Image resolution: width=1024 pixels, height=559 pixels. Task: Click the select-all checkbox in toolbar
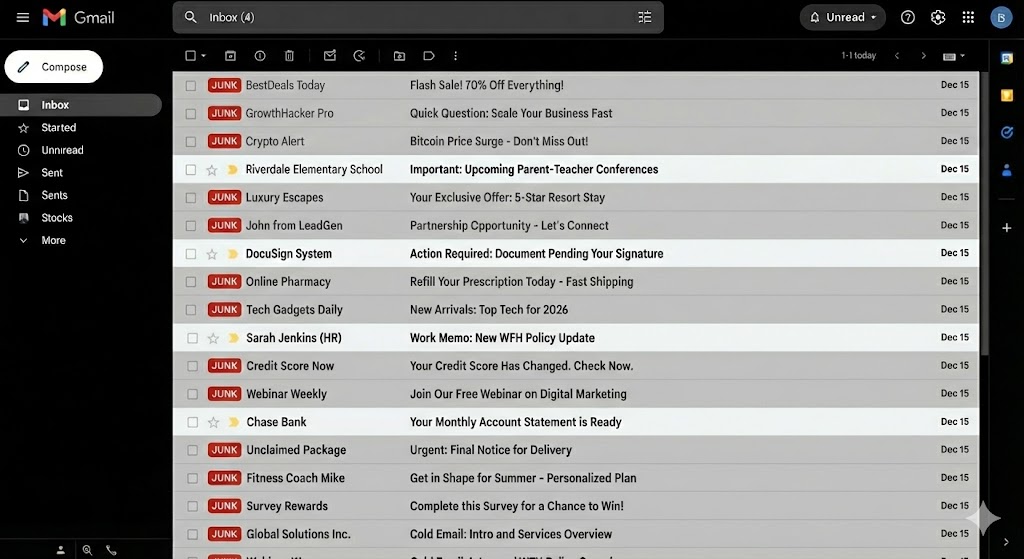pyautogui.click(x=191, y=56)
